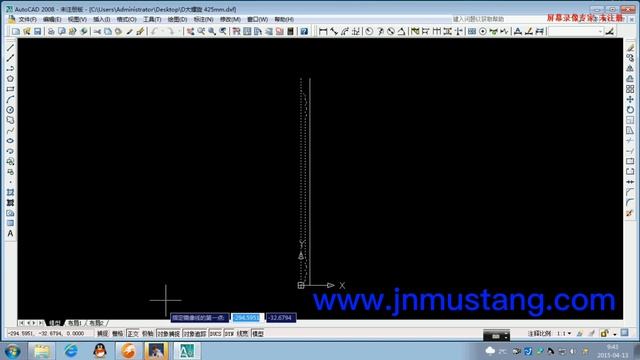Select the Ellipse draw tool
The width and height of the screenshot is (640, 360).
click(10, 141)
